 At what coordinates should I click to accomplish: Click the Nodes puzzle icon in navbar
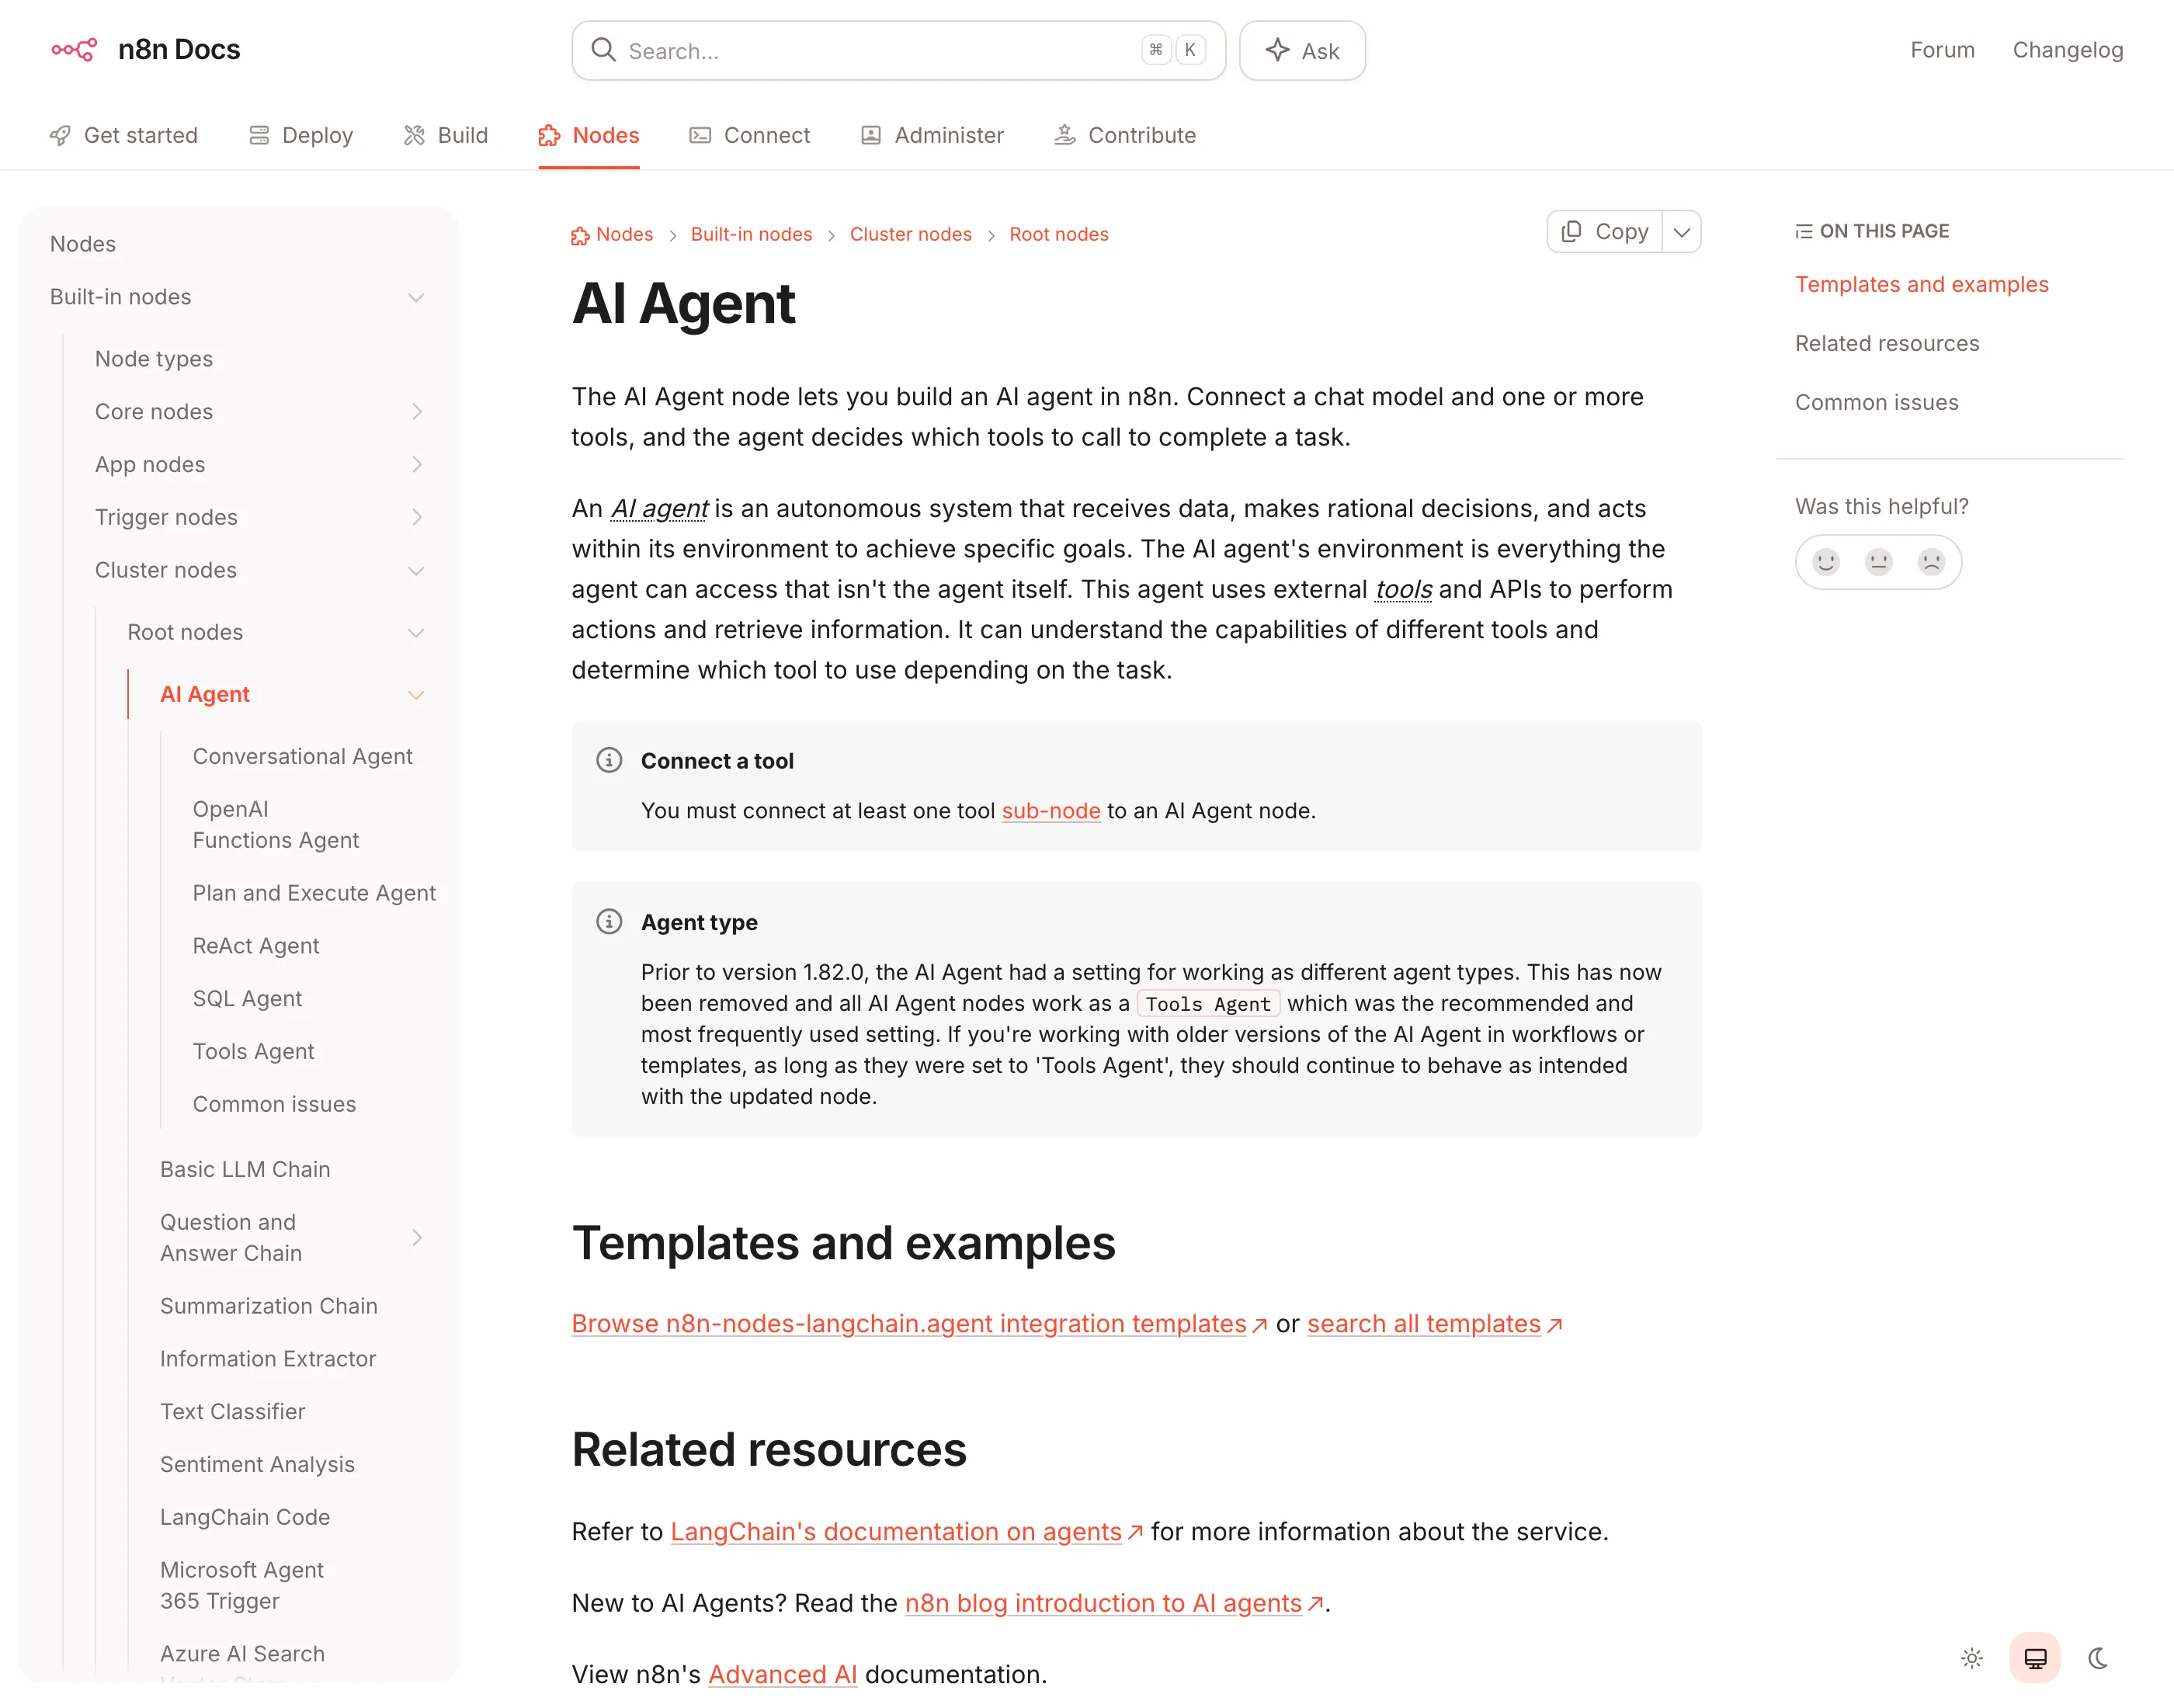[549, 135]
